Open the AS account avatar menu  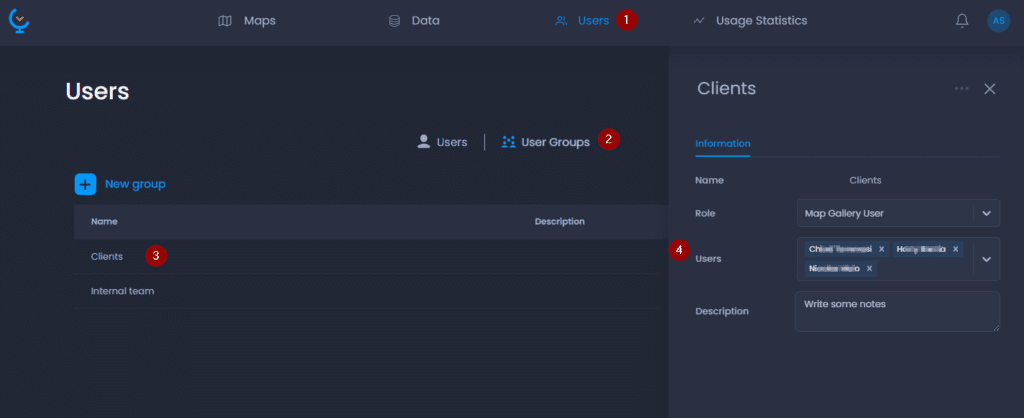point(999,21)
